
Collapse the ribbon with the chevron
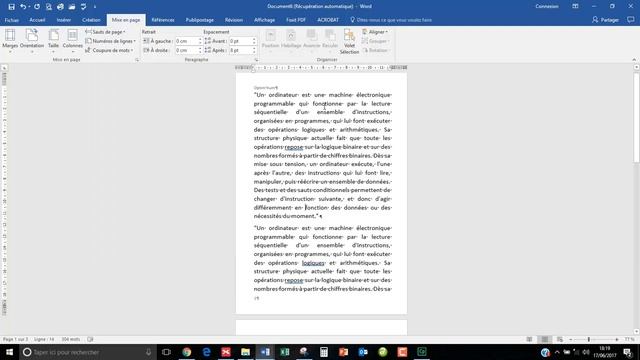634,60
